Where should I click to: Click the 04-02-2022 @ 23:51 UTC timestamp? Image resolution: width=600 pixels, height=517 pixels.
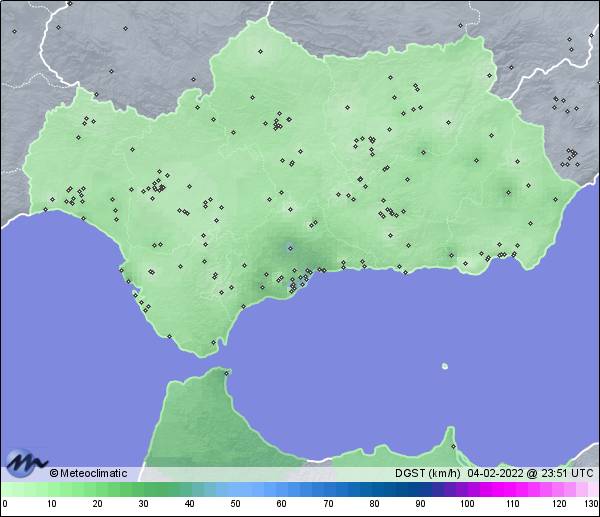point(531,473)
